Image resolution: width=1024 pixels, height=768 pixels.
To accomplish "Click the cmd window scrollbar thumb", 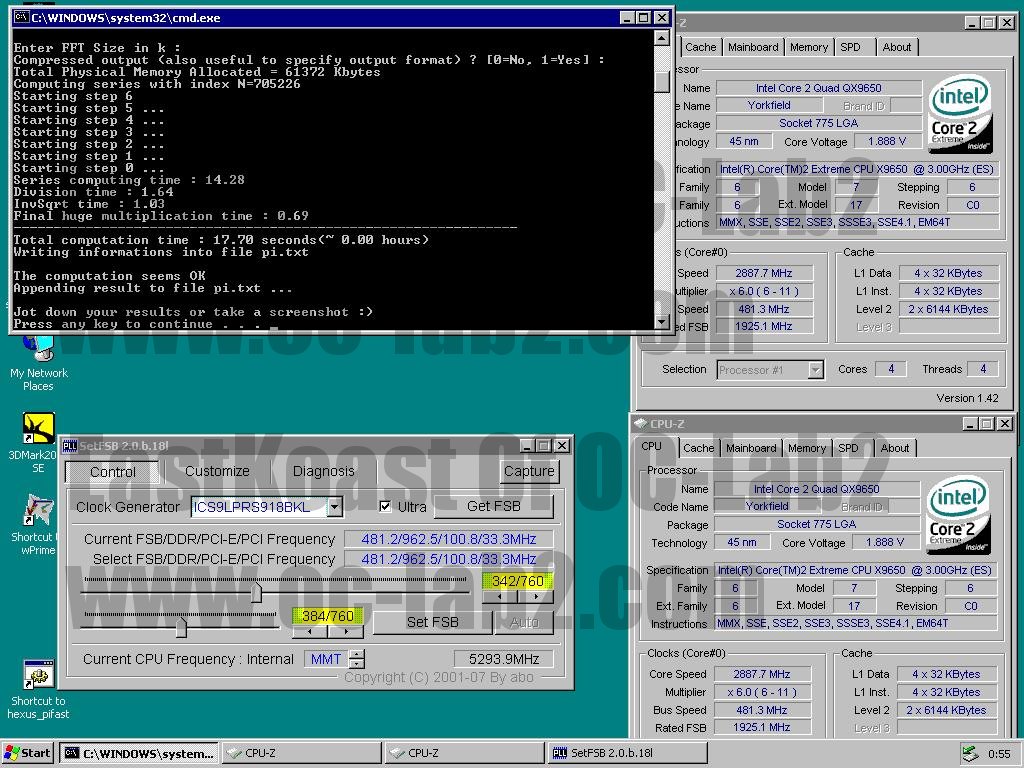I will (662, 81).
